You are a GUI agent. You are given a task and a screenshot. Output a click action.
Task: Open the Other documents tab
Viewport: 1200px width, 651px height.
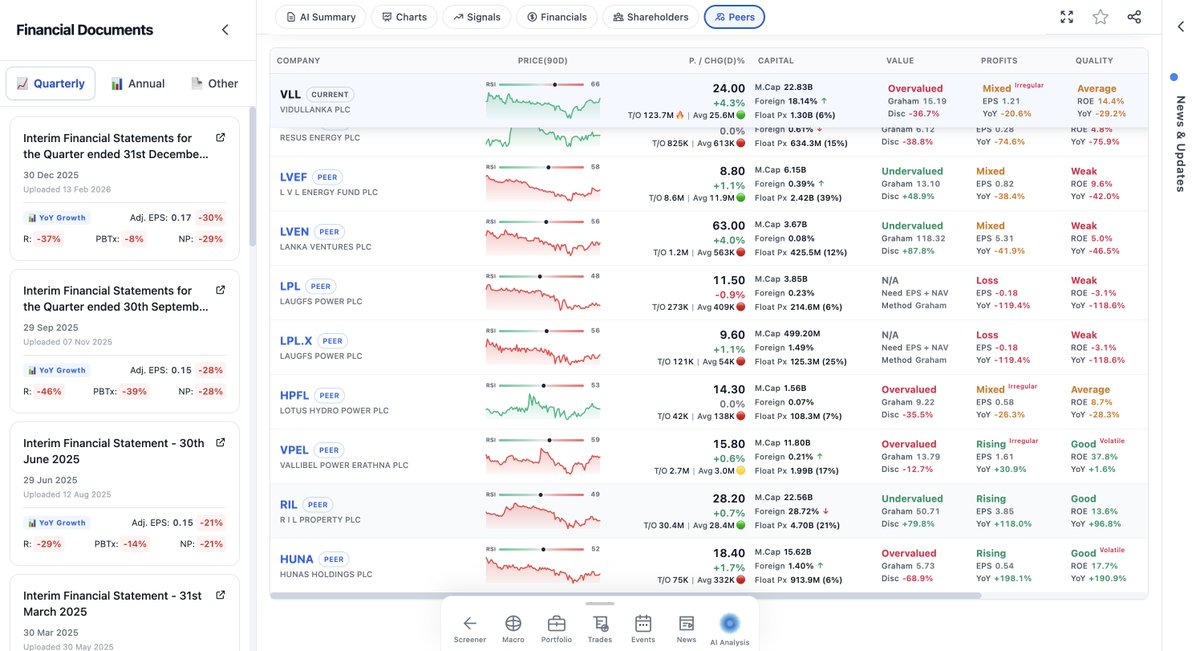pos(214,83)
